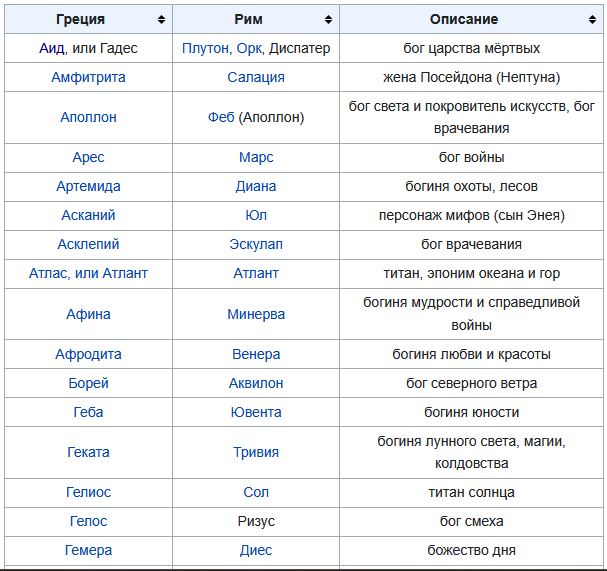Open the Амфитрита article link
Viewport: 607px width, 571px height.
[88, 77]
